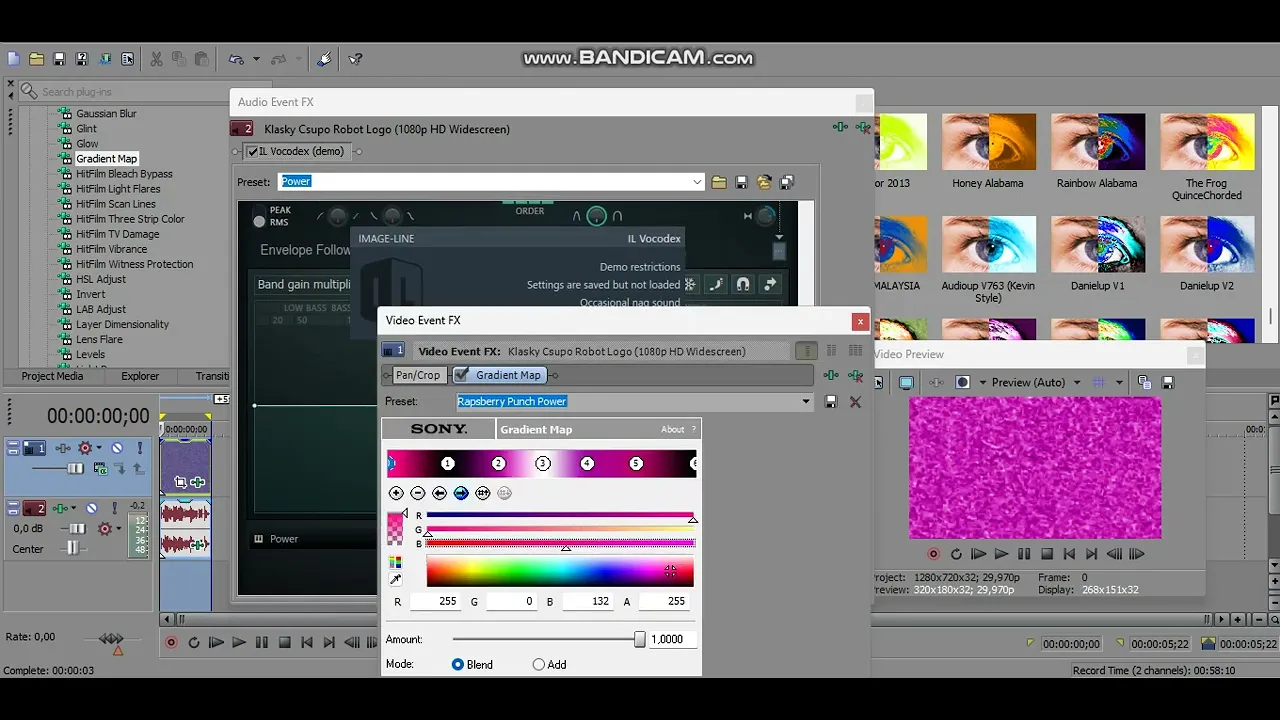Select Pan/Crop in the FX chain
The width and height of the screenshot is (1280, 720).
[x=417, y=375]
